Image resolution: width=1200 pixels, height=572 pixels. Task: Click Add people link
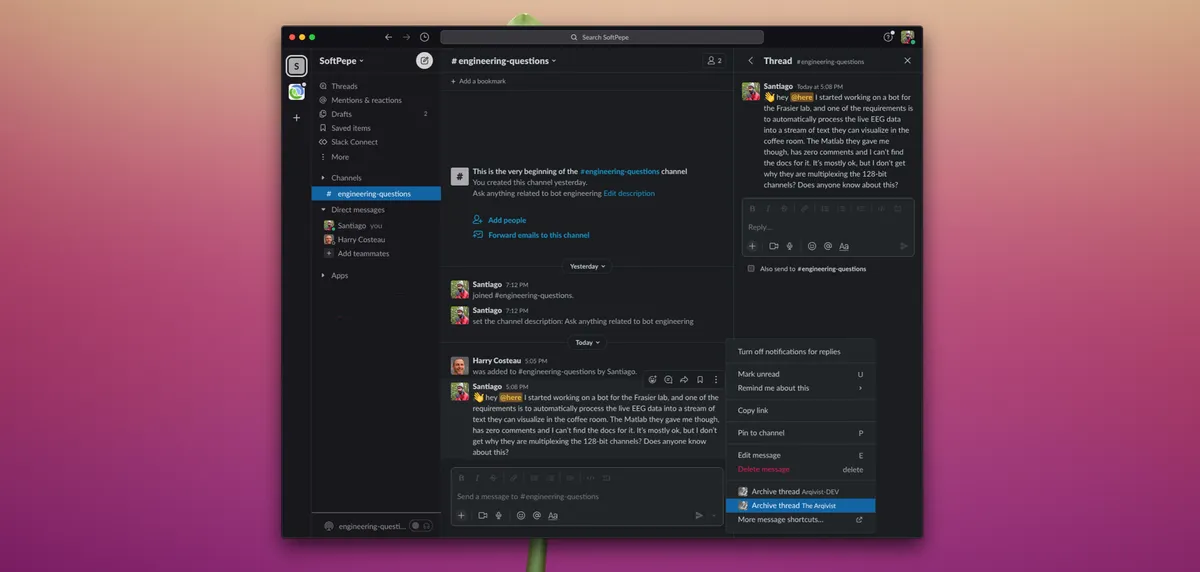[x=506, y=220]
